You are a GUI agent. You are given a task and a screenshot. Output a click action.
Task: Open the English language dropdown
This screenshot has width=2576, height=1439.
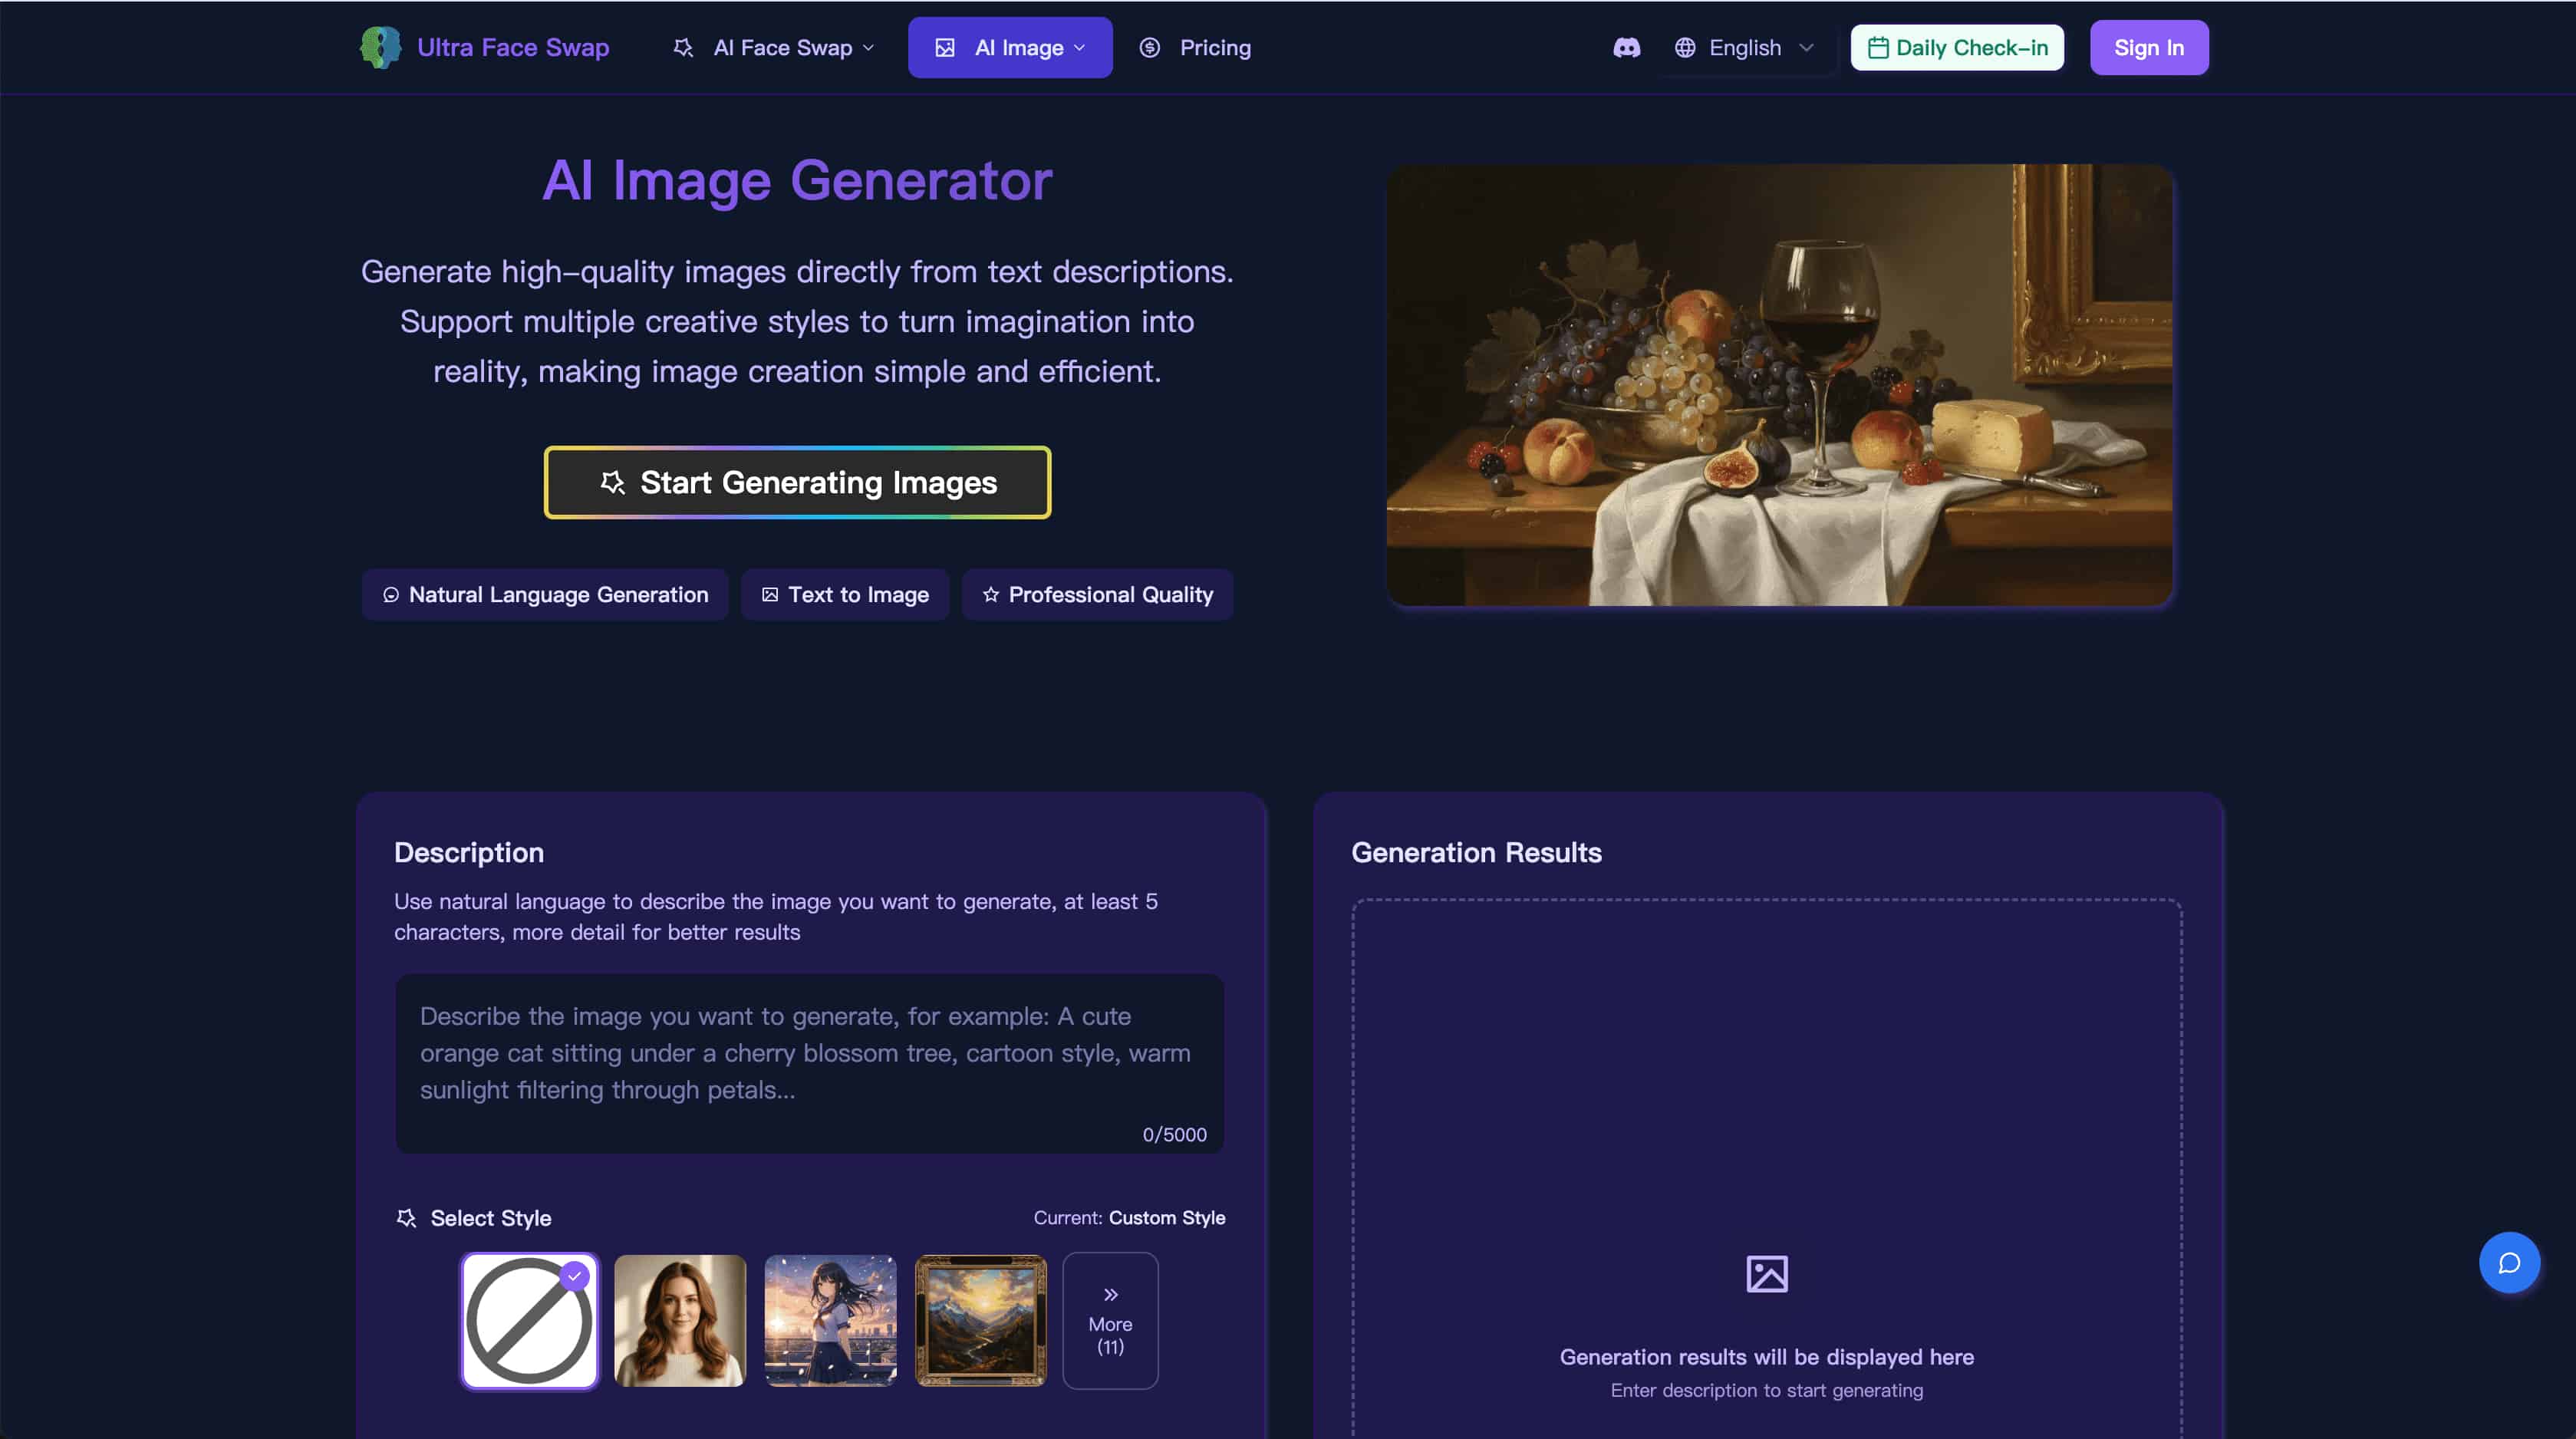click(1744, 47)
